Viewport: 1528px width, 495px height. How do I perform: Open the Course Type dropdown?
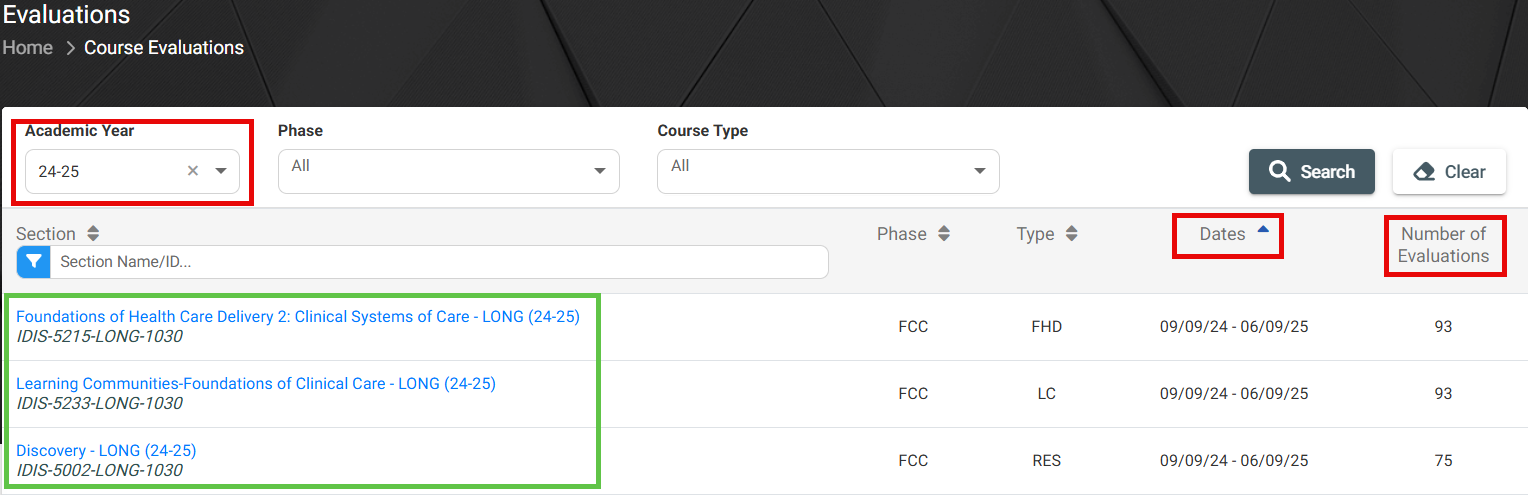pos(827,171)
